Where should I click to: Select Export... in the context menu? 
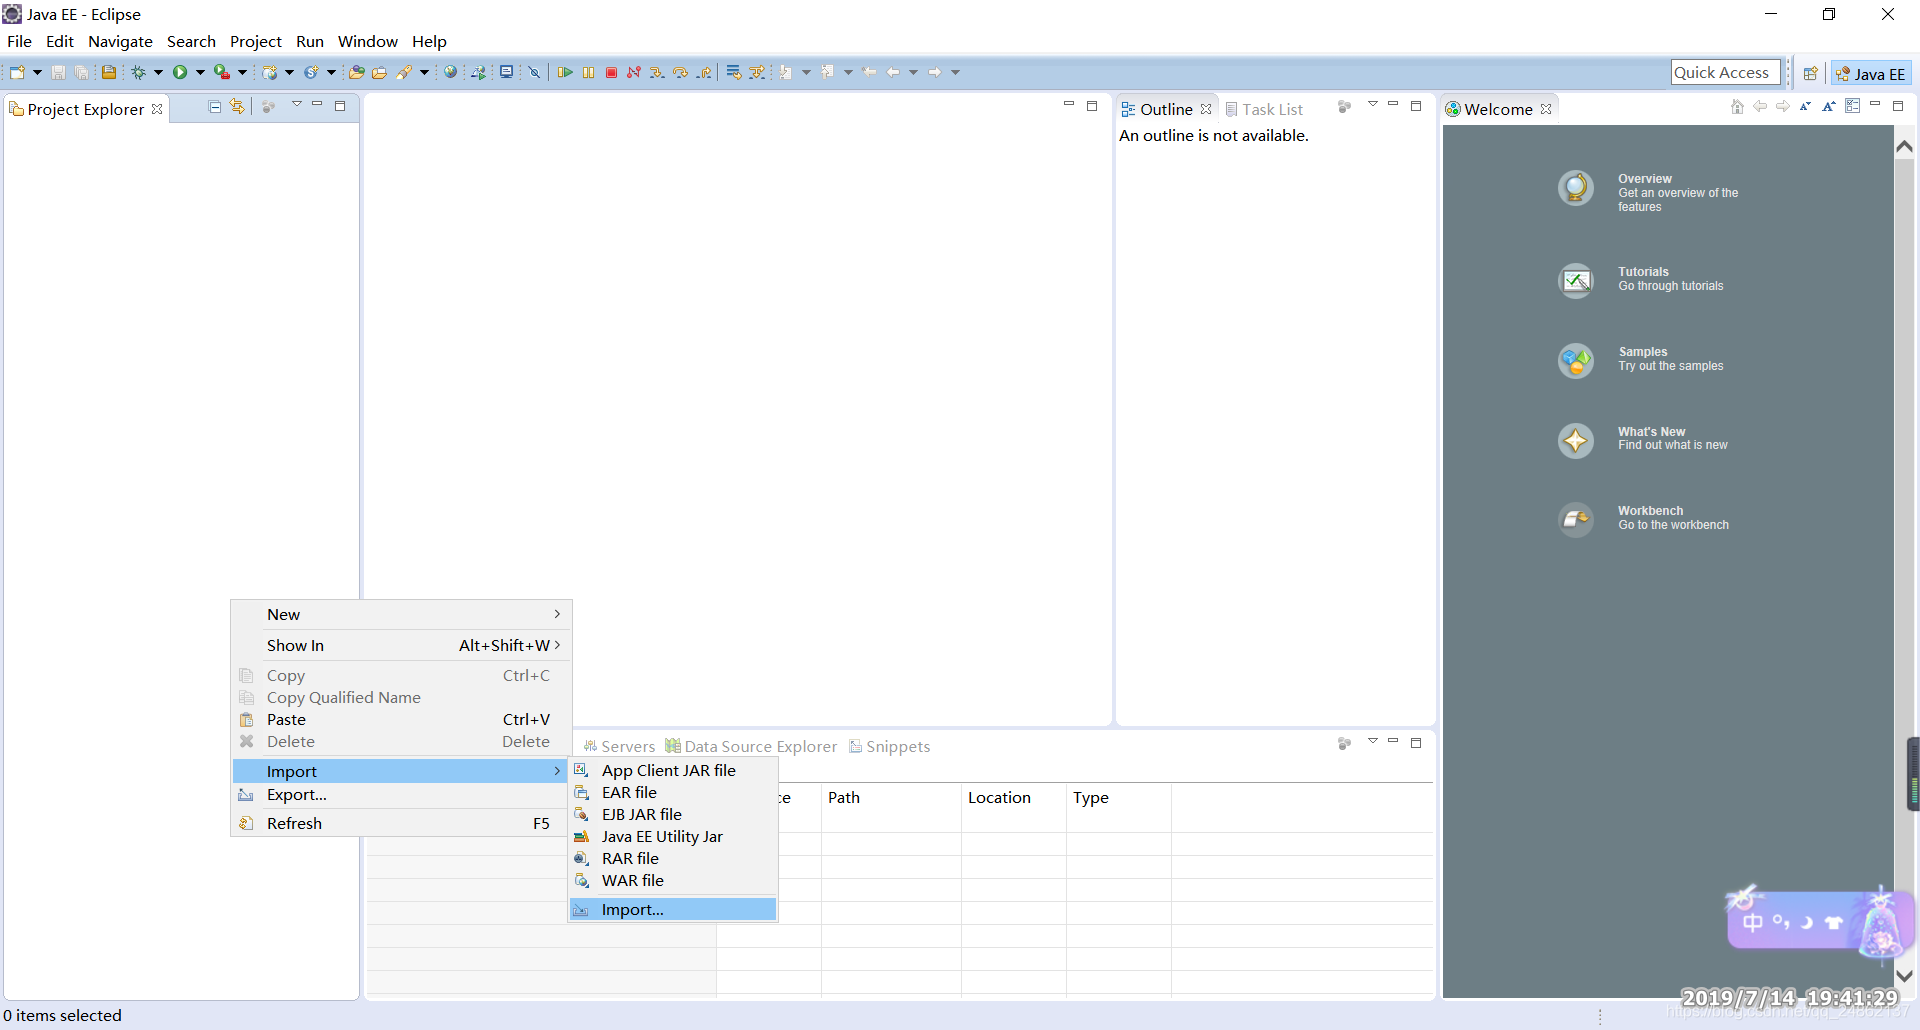point(401,794)
